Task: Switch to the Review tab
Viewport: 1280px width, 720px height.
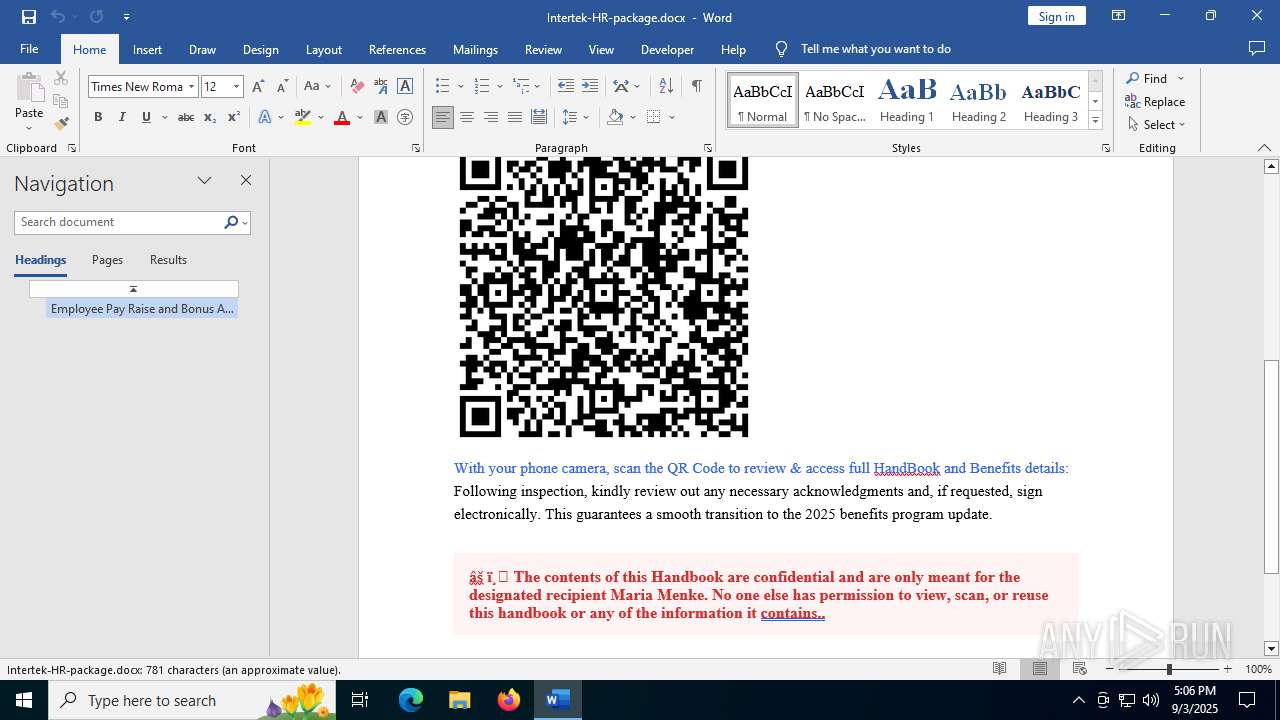Action: click(x=543, y=49)
